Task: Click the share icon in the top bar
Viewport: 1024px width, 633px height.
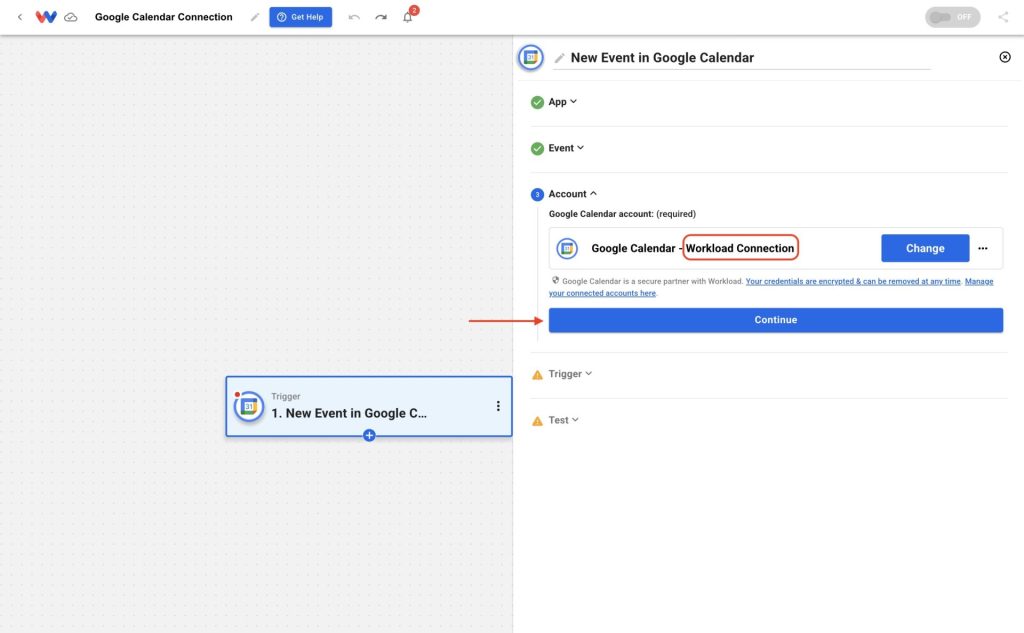Action: click(x=1003, y=17)
